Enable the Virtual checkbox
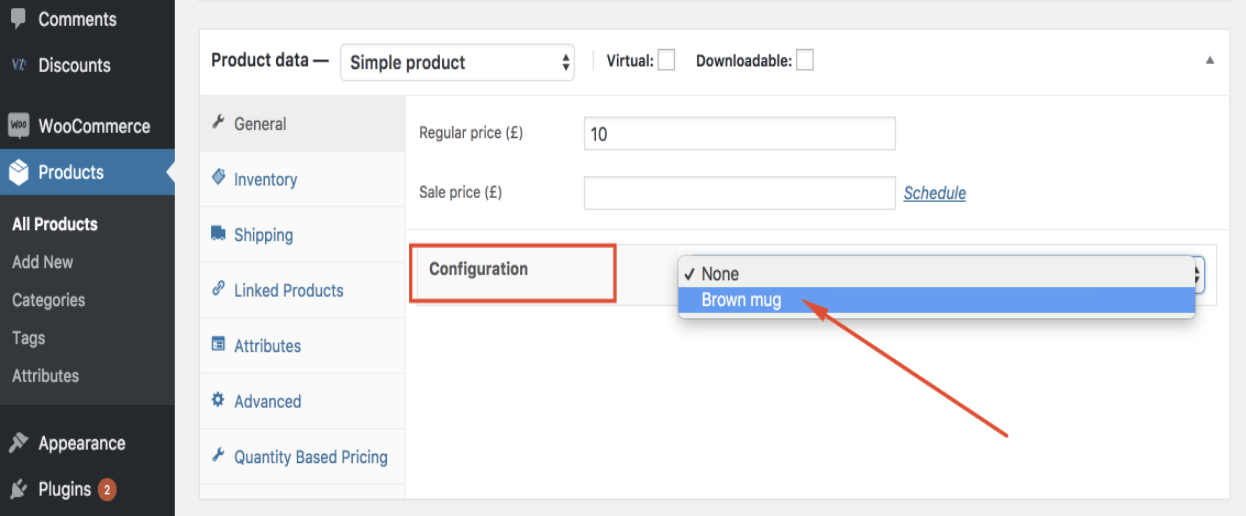 pos(666,60)
